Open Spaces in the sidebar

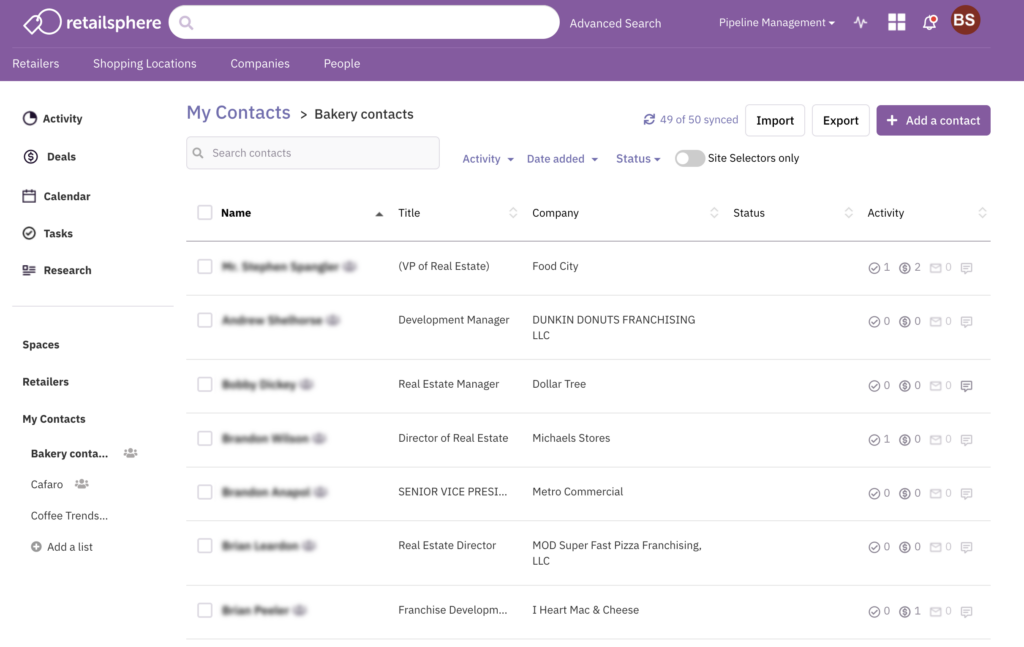pyautogui.click(x=40, y=345)
